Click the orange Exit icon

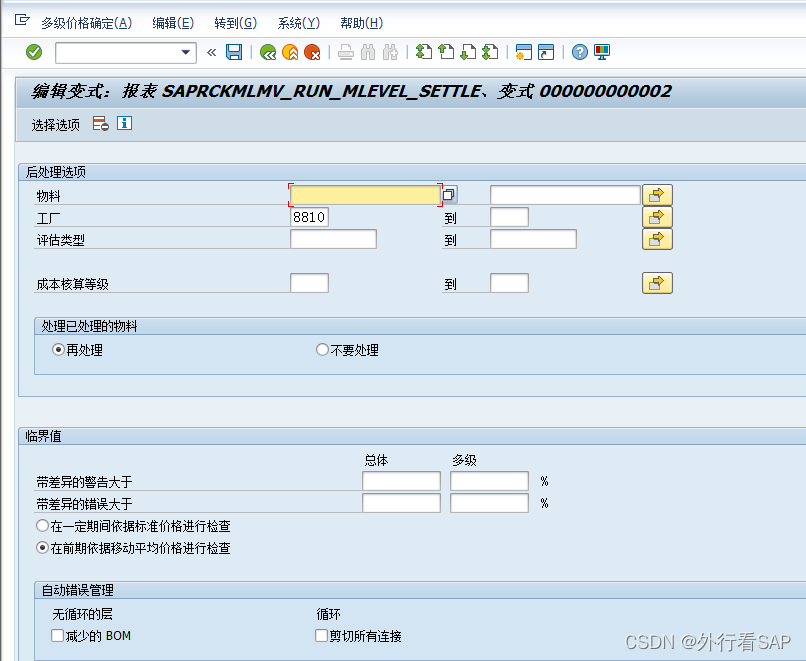(x=290, y=52)
